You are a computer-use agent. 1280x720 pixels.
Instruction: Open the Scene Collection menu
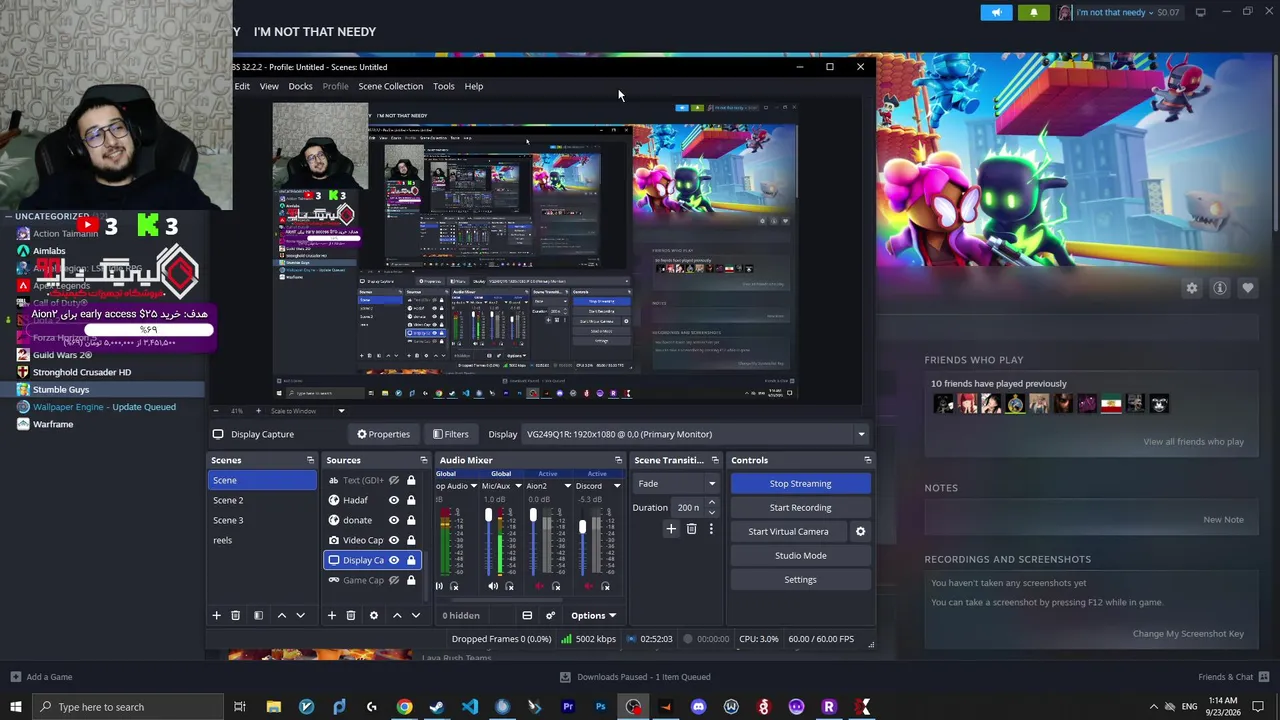click(391, 86)
